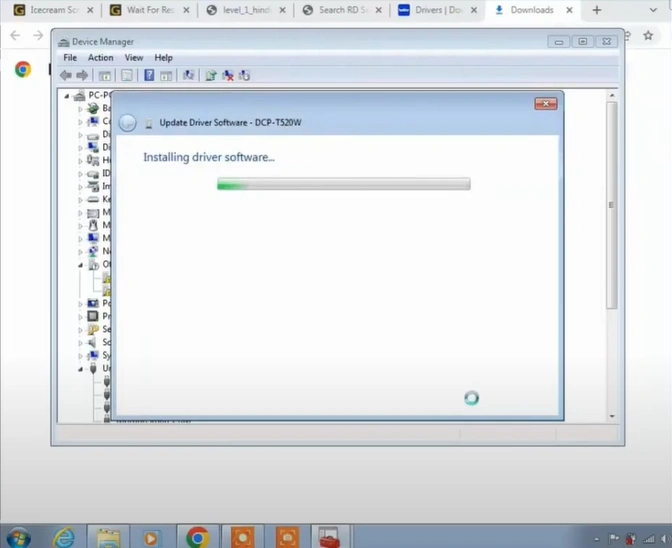Close the Update Driver Software dialog

click(545, 103)
